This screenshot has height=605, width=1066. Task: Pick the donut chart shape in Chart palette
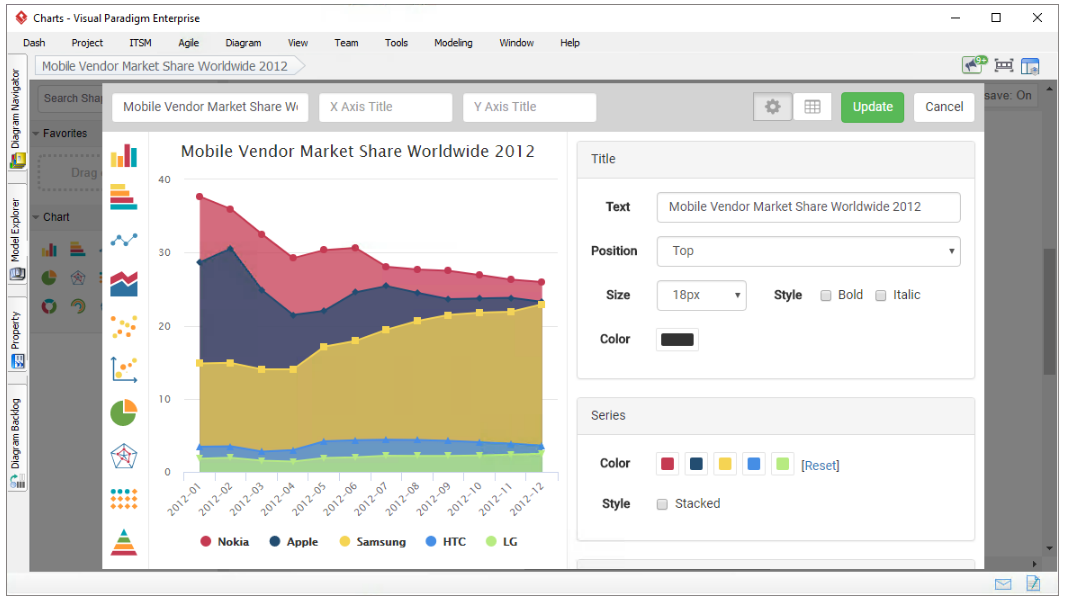(49, 306)
